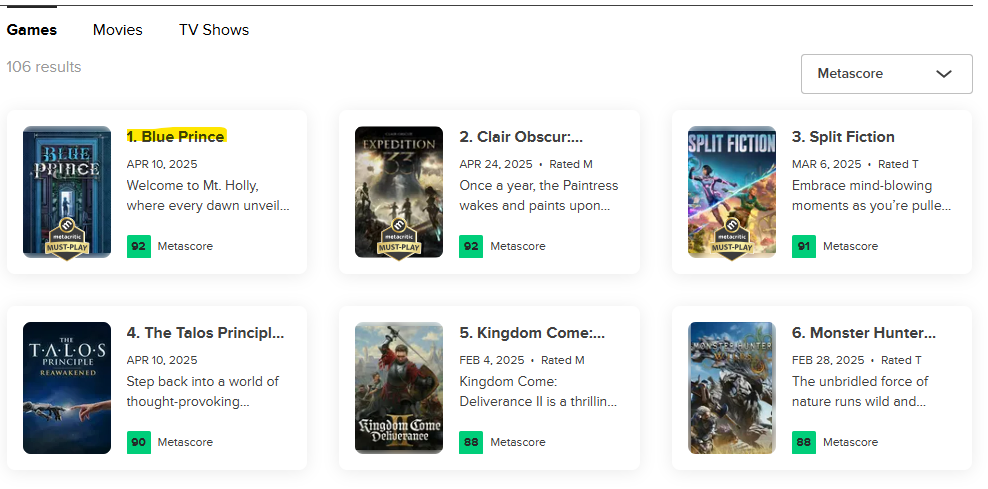Click the 91 Metascore badge for Split Fiction

click(803, 246)
